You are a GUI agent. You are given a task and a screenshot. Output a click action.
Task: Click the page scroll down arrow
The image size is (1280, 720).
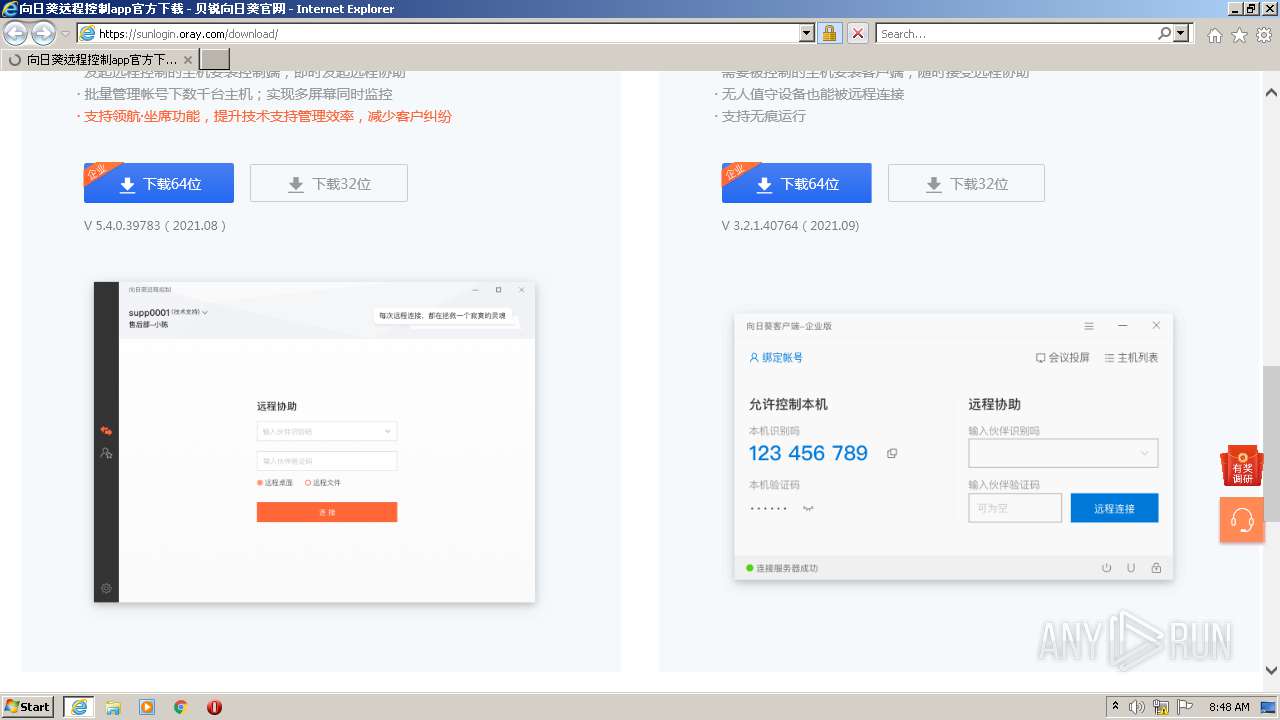(1271, 671)
